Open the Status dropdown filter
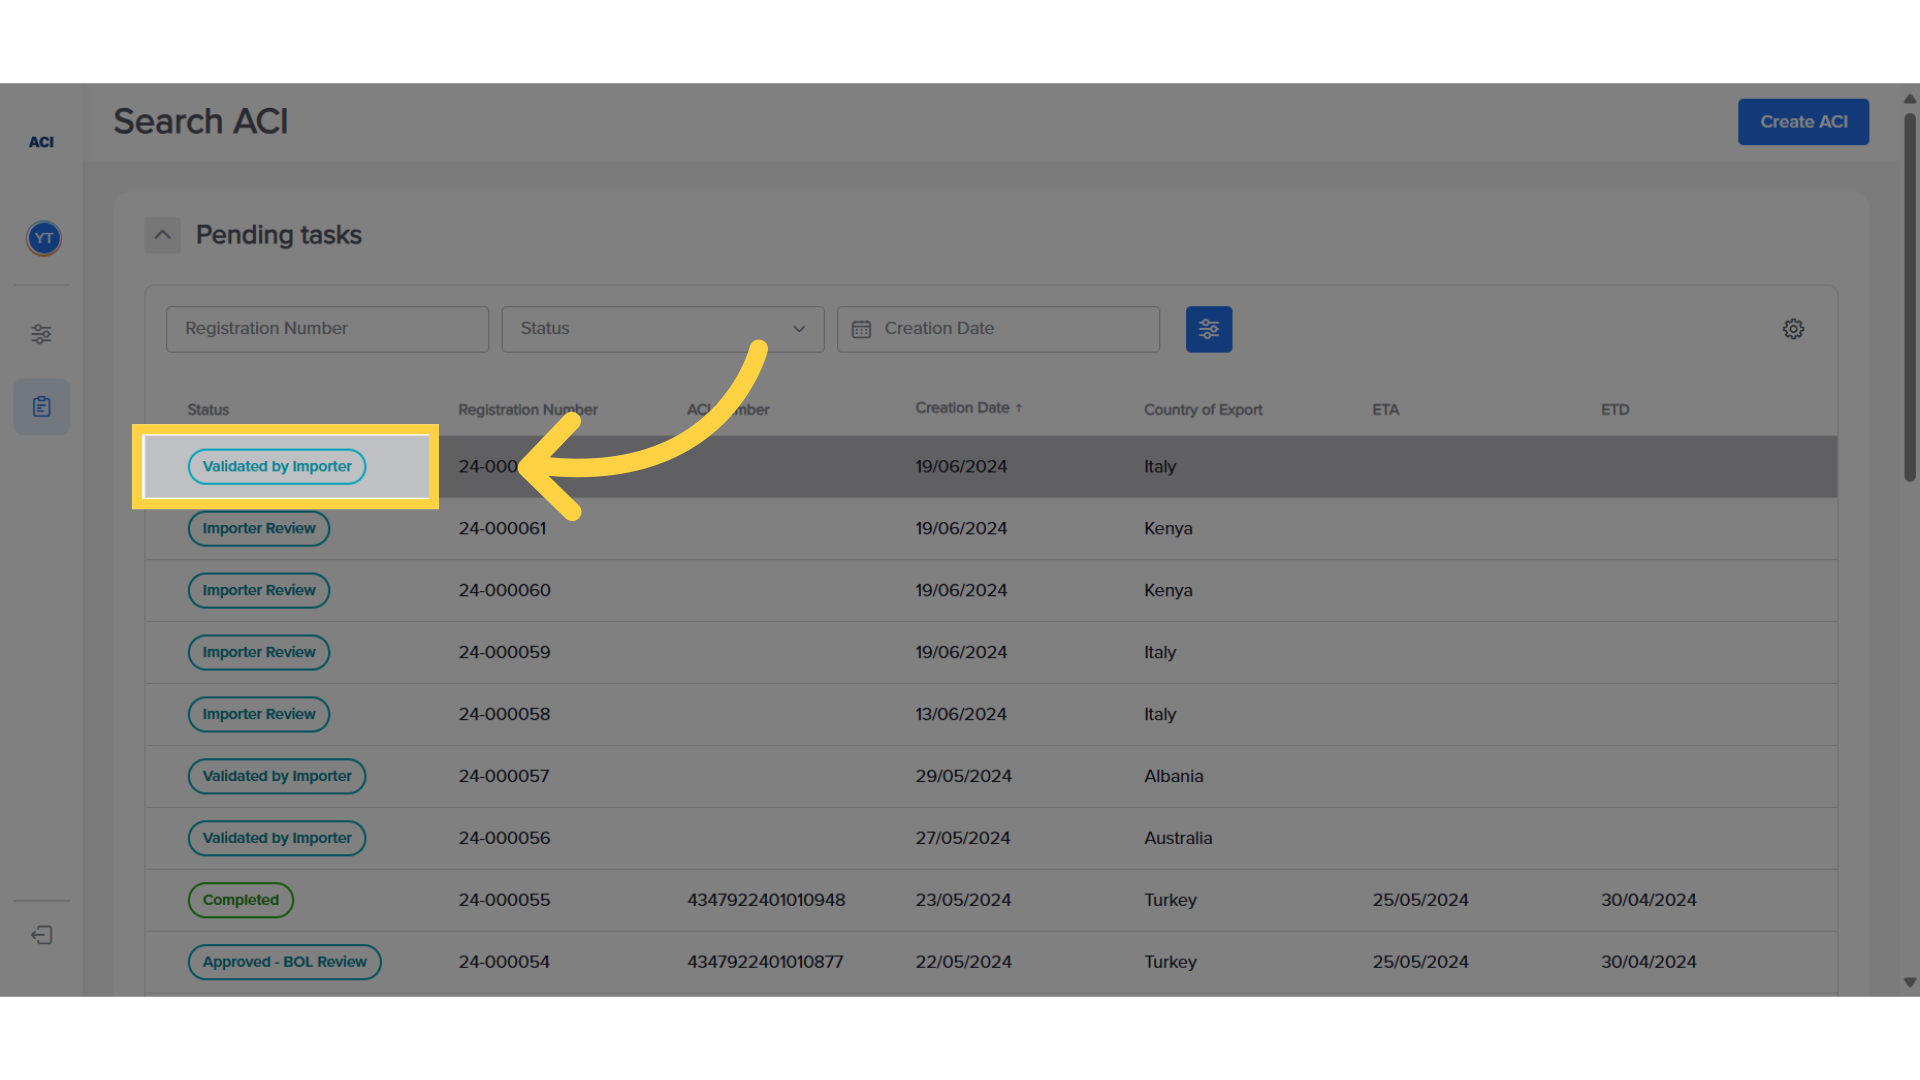The width and height of the screenshot is (1920, 1080). click(662, 329)
